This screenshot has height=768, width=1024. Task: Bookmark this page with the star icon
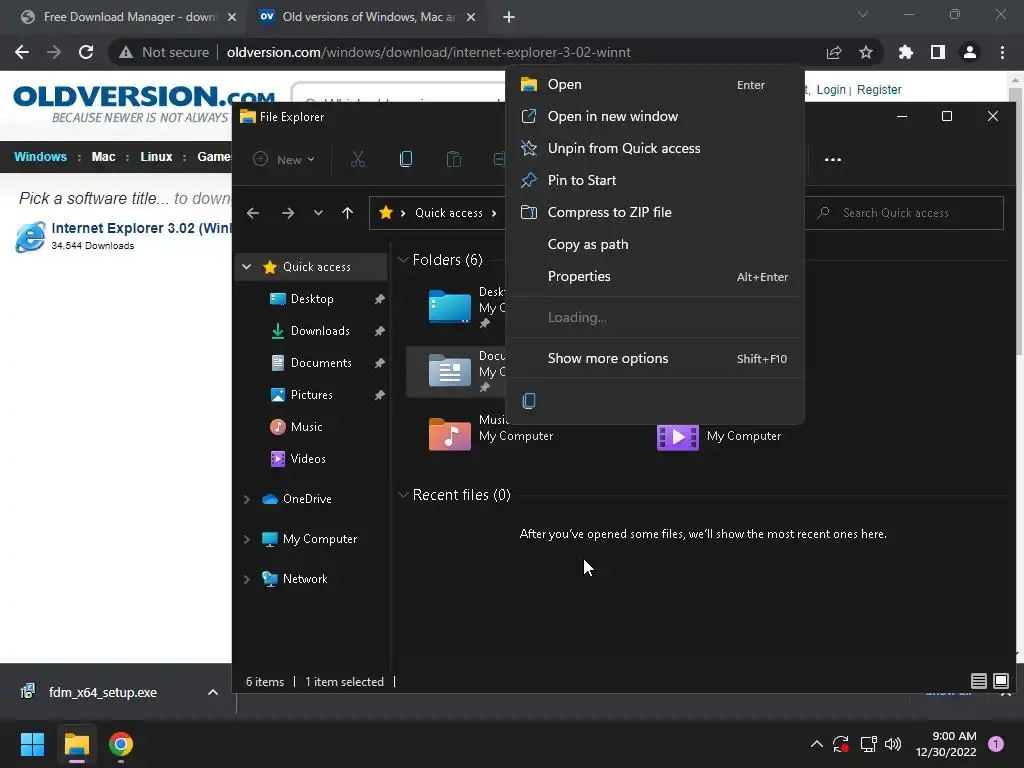(866, 52)
